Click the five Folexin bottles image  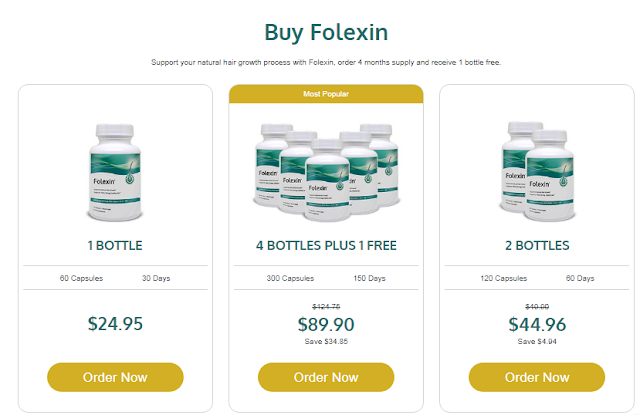point(326,167)
